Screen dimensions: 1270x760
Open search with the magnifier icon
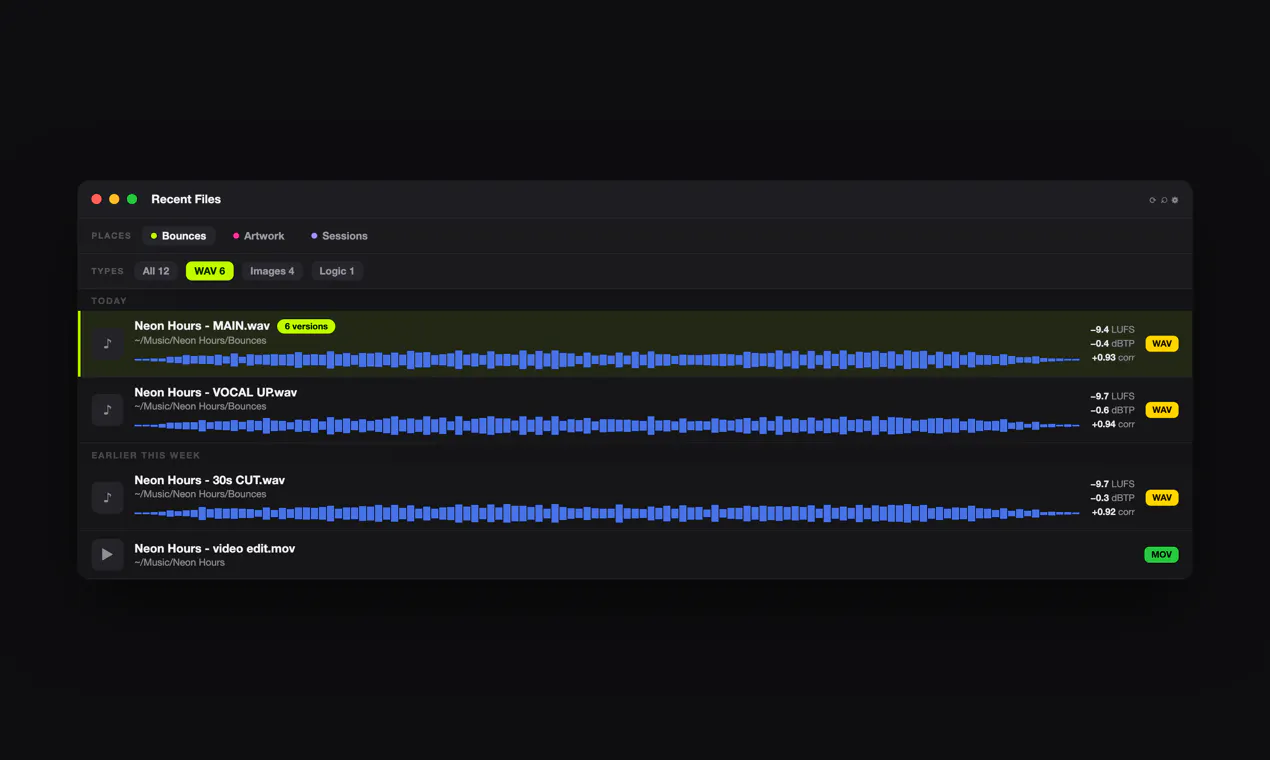coord(1164,200)
